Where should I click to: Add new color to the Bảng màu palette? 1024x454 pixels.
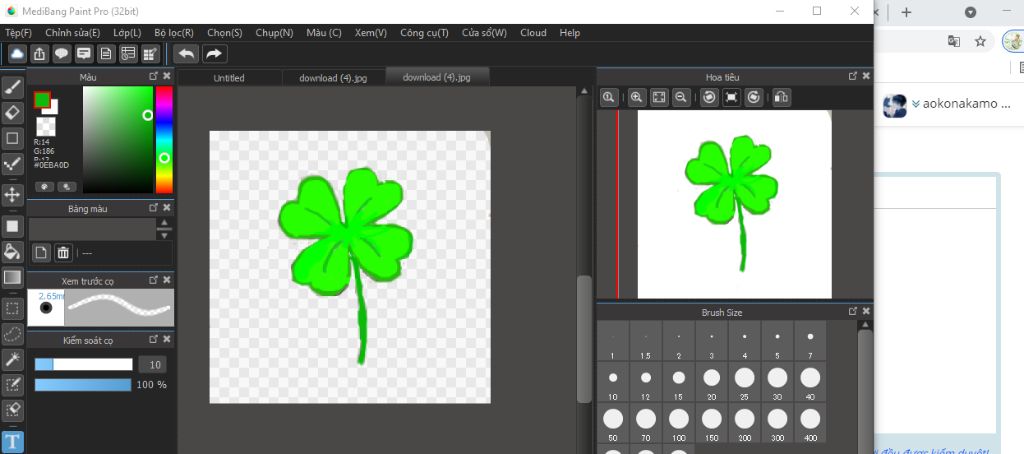pyautogui.click(x=41, y=252)
